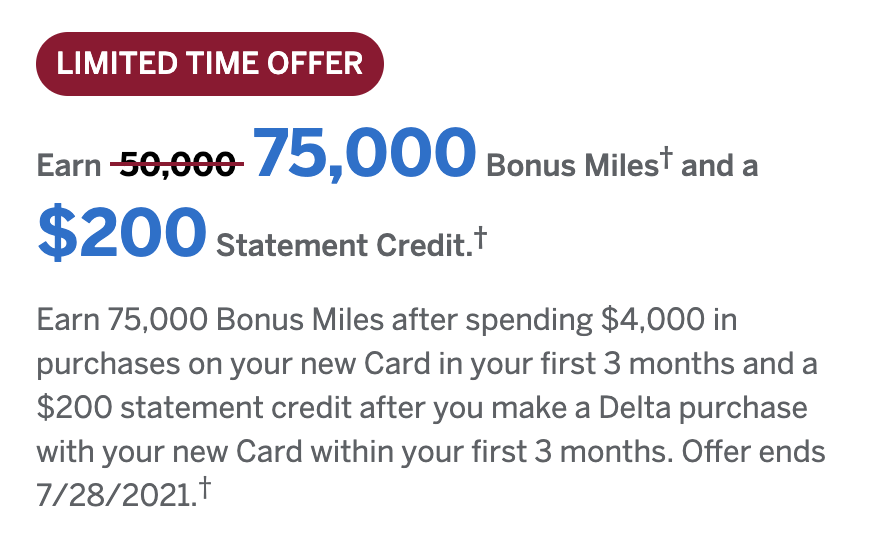Screen dimensions: 872x544
Task: Click the word Earn before crossed-out 50,000
Action: point(69,166)
